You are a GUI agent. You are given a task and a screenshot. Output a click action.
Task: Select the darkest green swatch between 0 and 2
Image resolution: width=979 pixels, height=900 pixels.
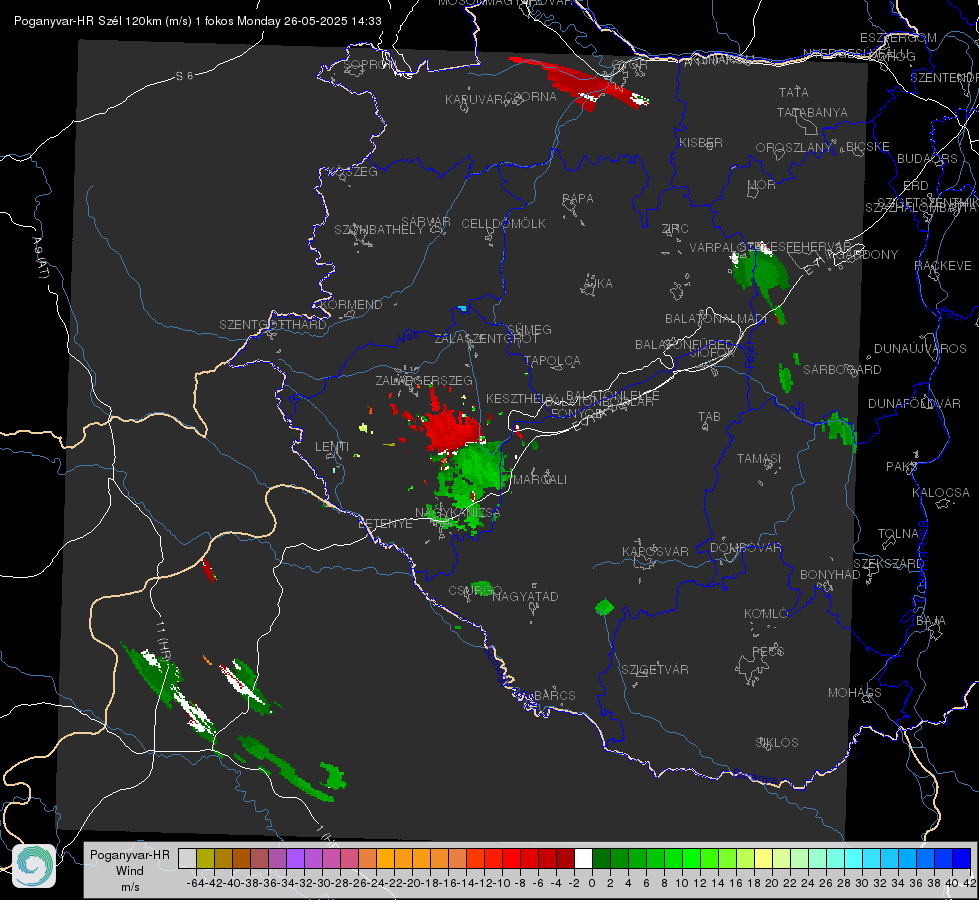[601, 859]
